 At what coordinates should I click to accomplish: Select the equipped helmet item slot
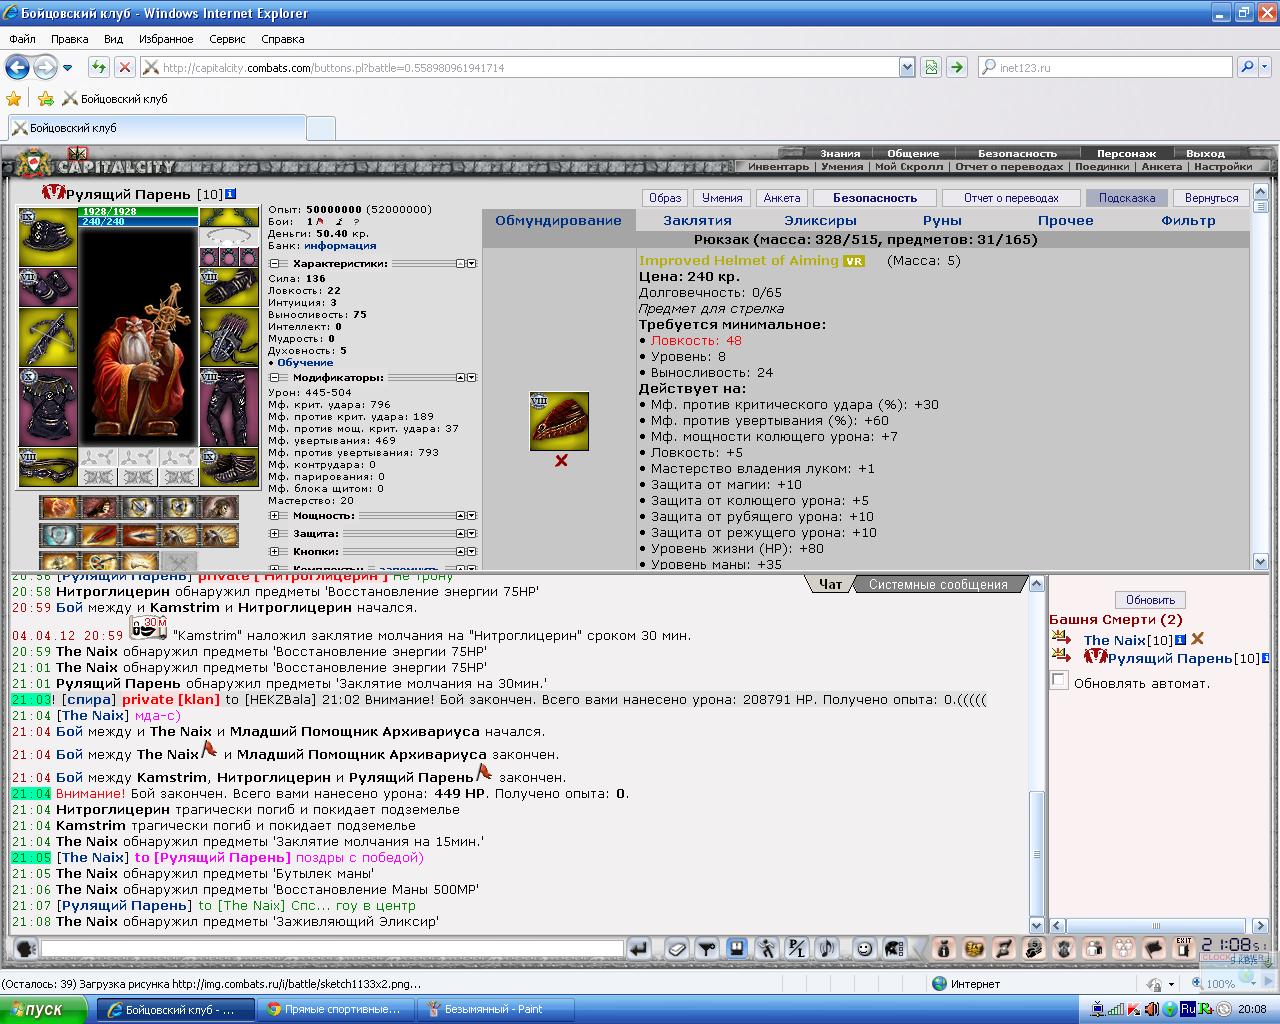[48, 238]
